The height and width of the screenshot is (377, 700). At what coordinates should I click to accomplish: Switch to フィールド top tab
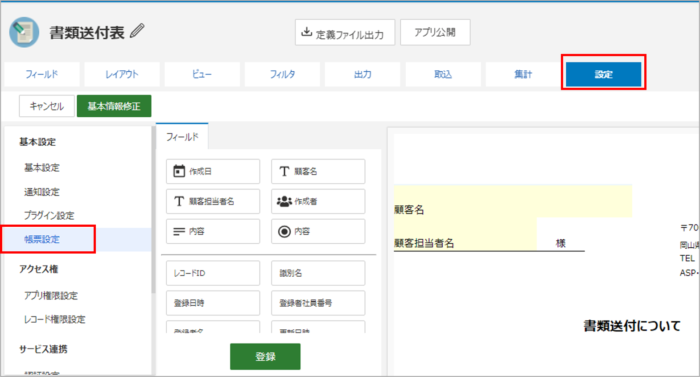pos(42,74)
